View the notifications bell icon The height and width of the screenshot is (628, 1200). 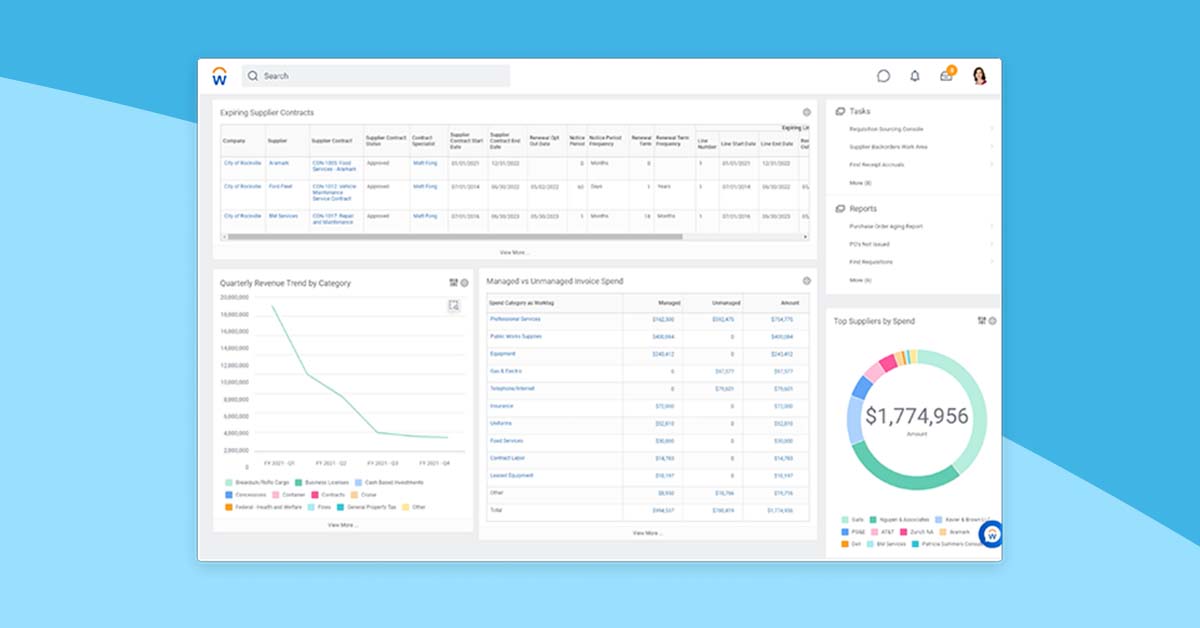pos(914,75)
